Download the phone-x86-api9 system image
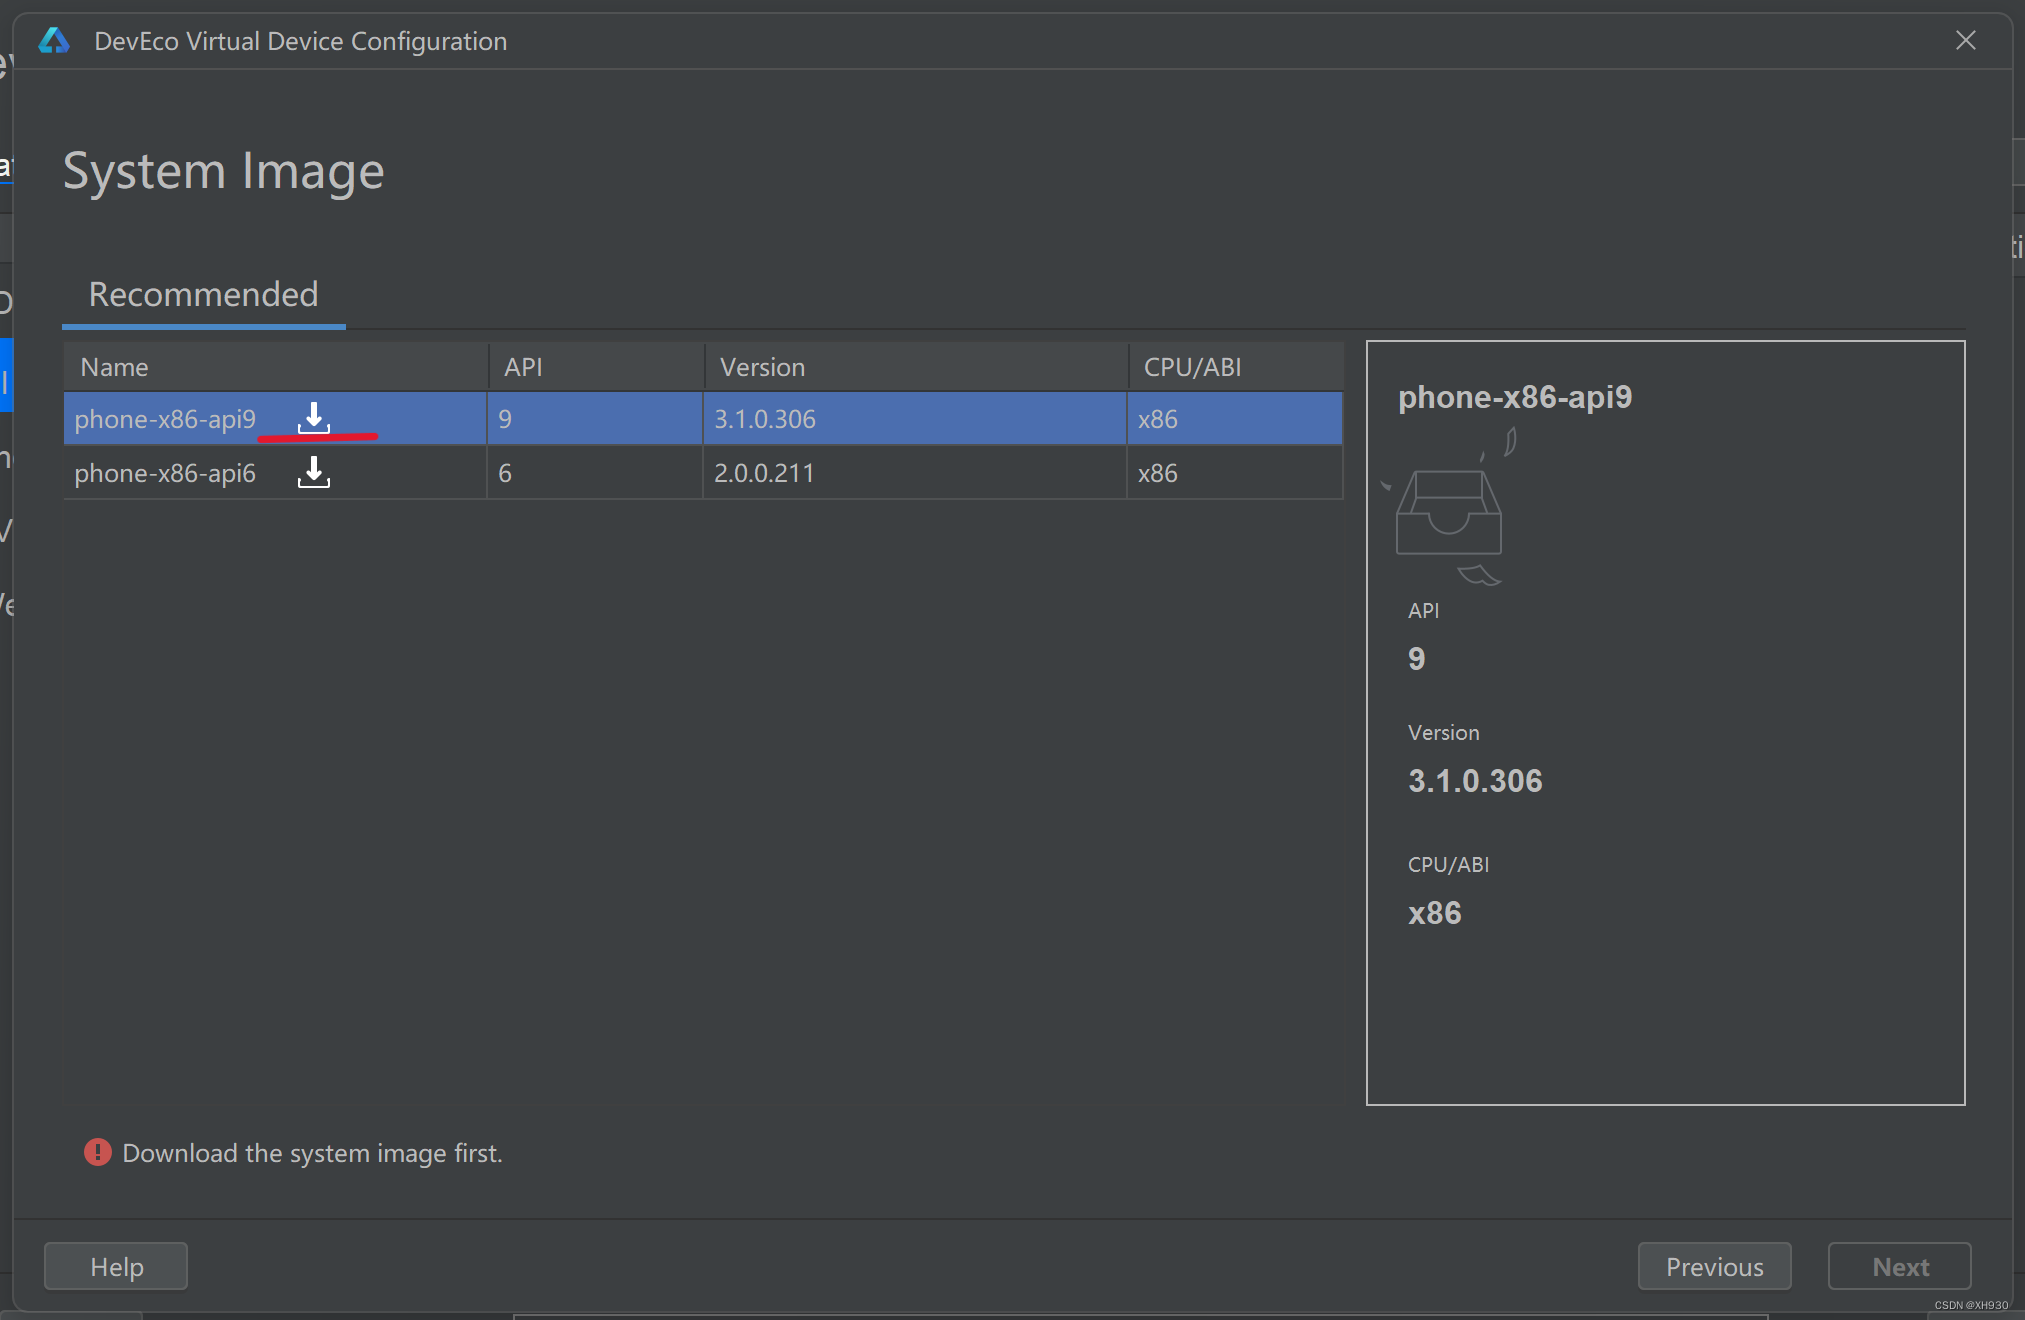Image resolution: width=2025 pixels, height=1320 pixels. point(313,418)
